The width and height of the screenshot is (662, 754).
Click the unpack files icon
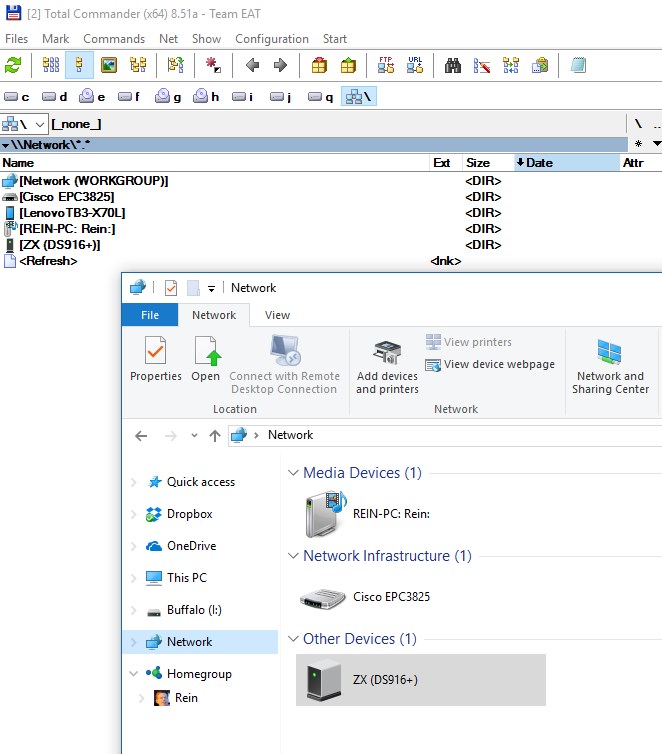click(348, 65)
